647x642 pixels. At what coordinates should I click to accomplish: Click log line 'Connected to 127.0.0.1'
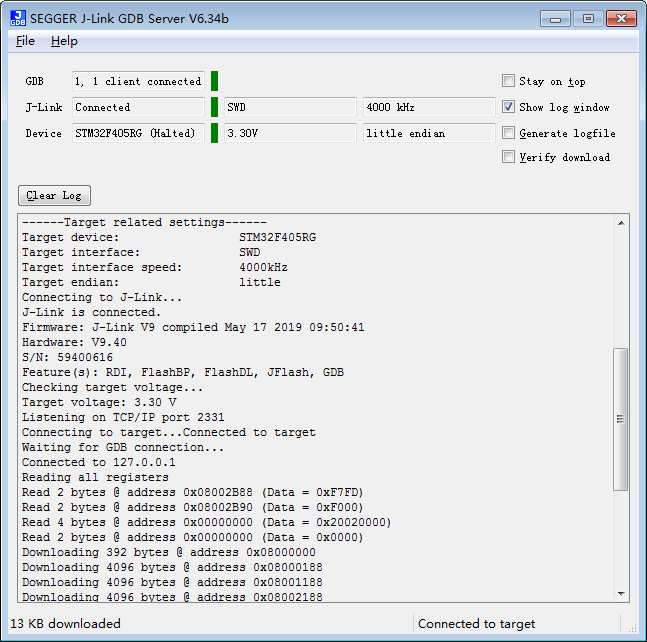[99, 462]
